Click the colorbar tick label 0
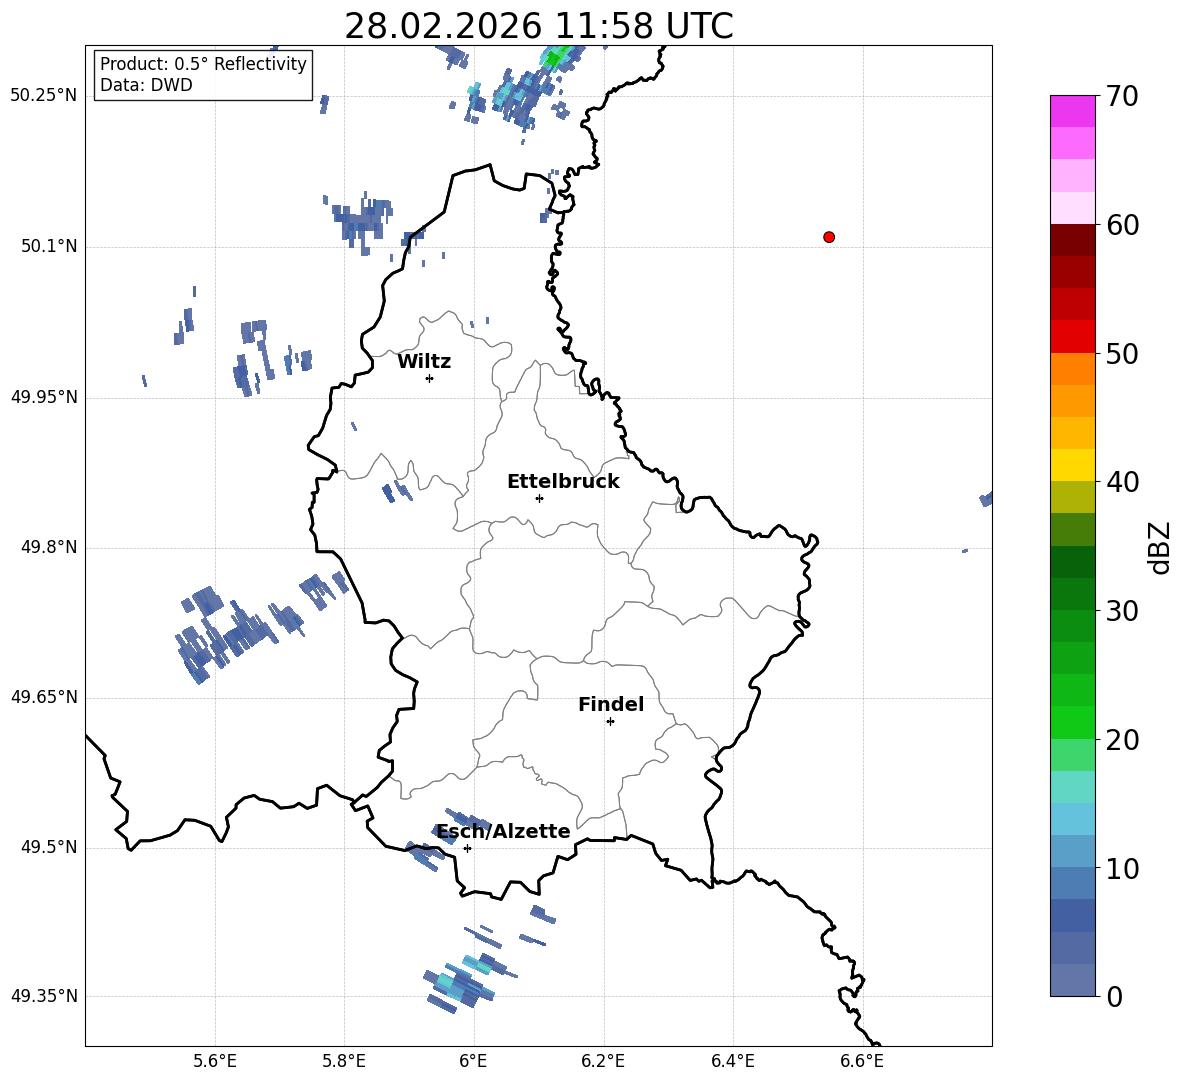 [x=1114, y=997]
